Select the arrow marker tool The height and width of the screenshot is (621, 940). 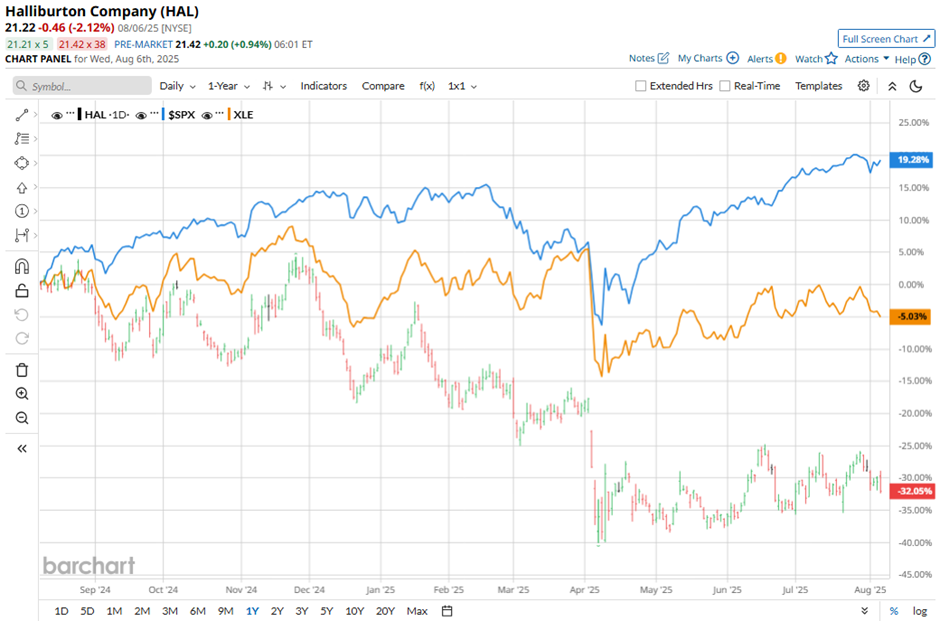click(22, 188)
